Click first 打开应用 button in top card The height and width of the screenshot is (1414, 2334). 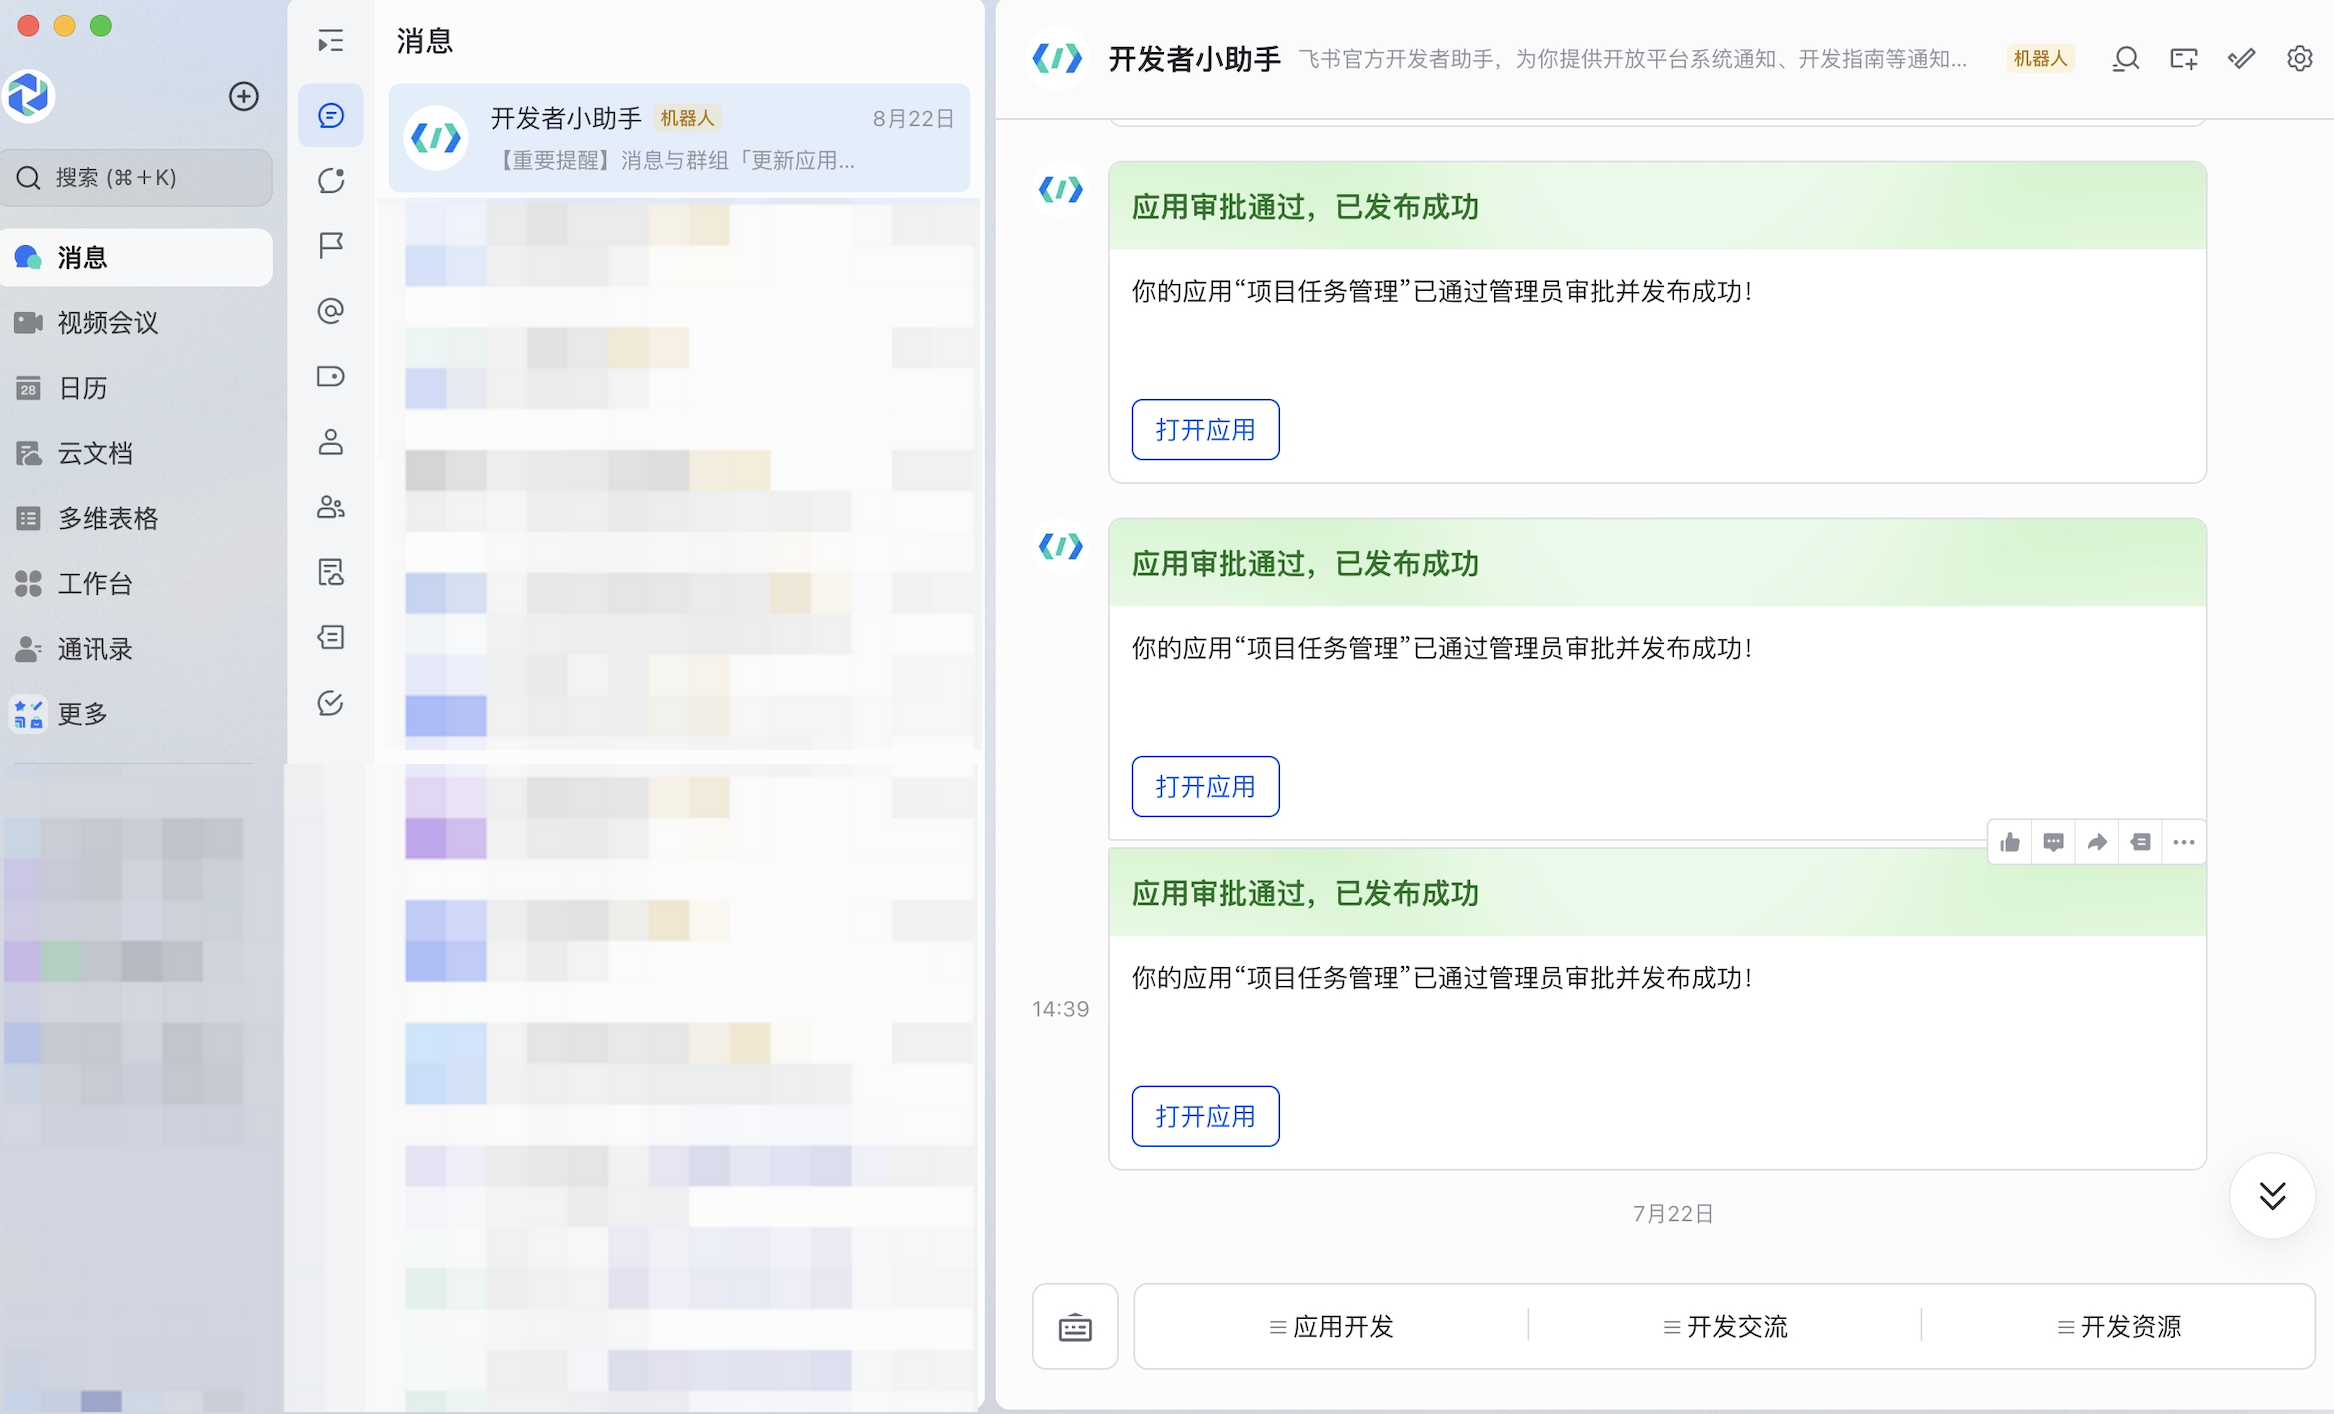click(1205, 430)
